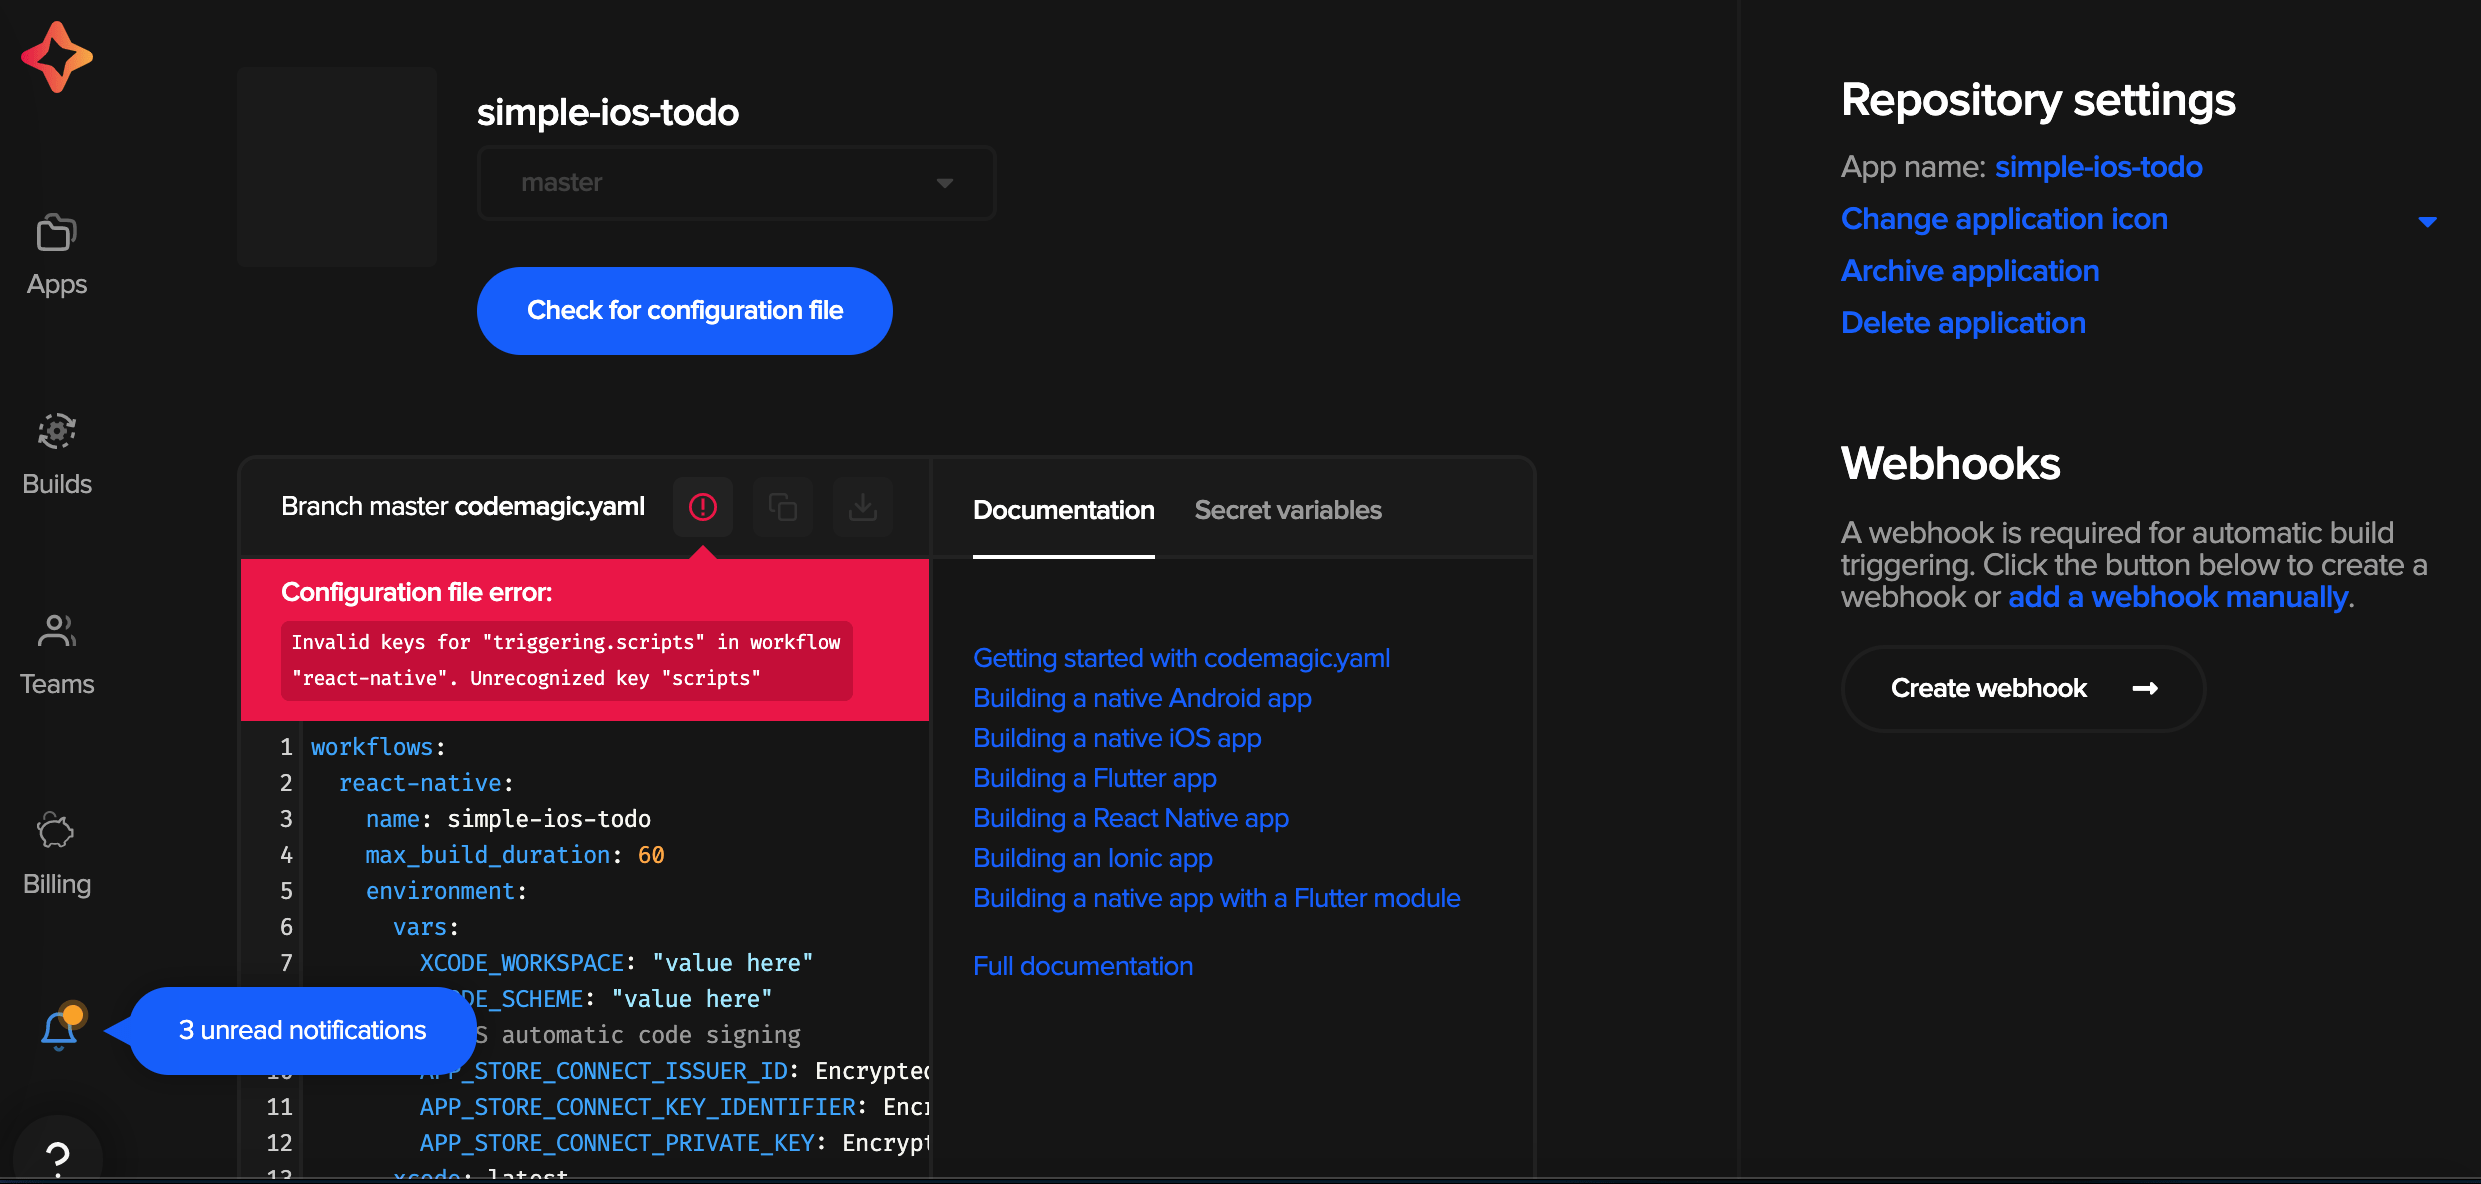Image resolution: width=2481 pixels, height=1184 pixels.
Task: Expand the Change application icon chevron
Action: 2427,221
